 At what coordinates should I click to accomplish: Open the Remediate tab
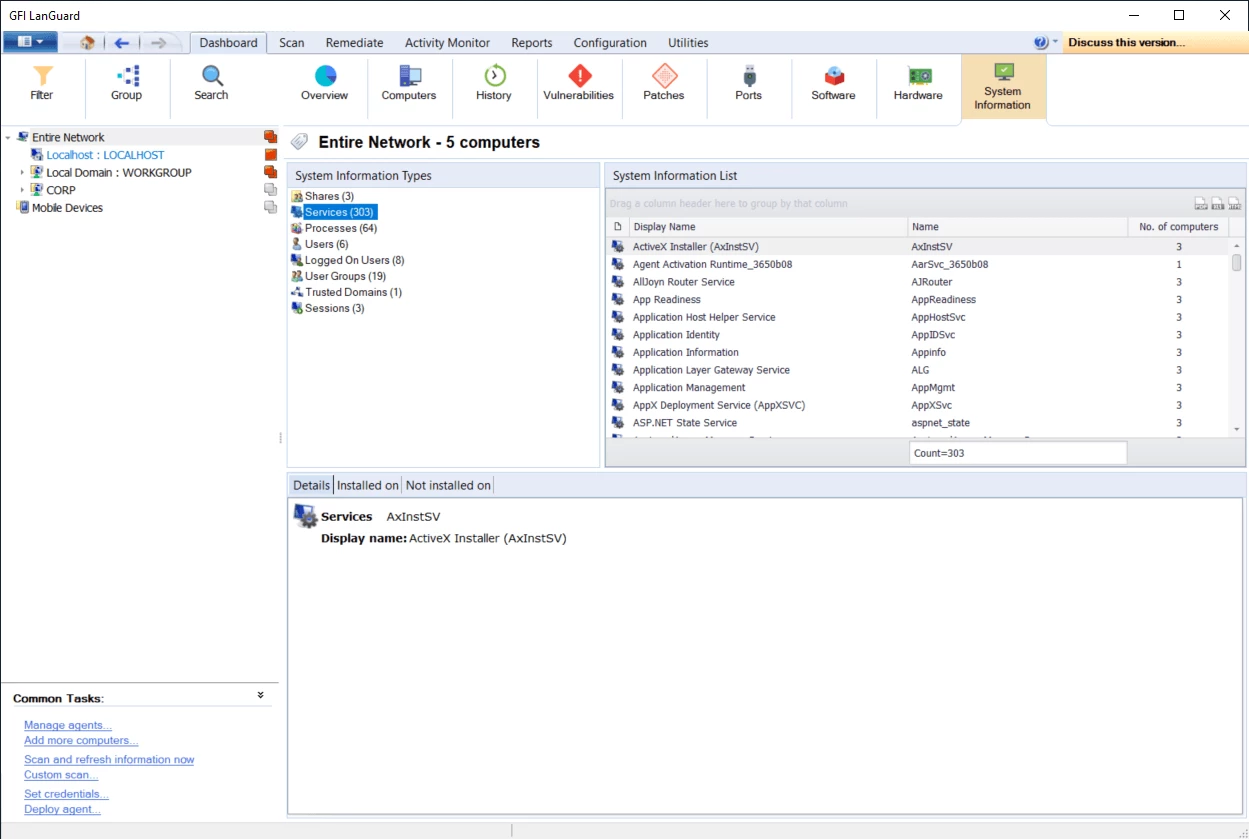click(x=354, y=43)
